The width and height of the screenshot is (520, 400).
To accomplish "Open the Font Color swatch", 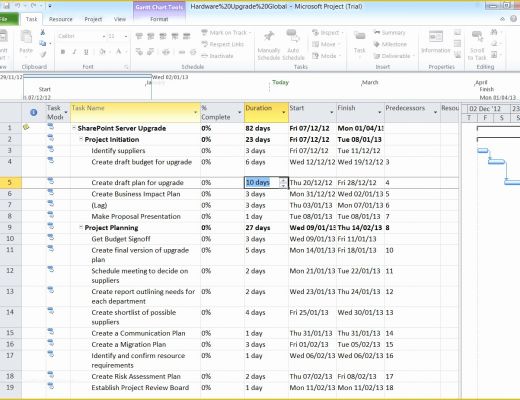I will [118, 52].
